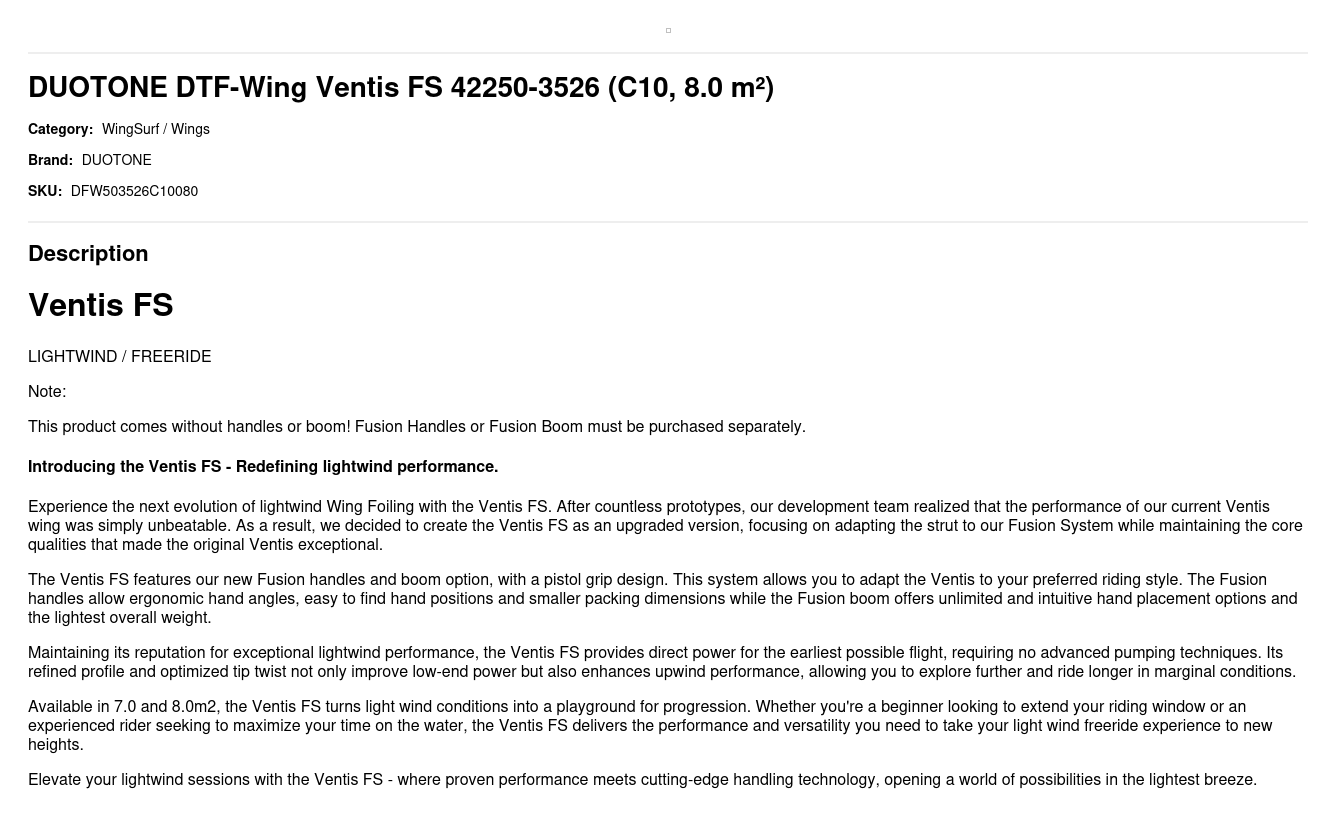
Task: Click the LIGHTWIND / FREERIDE text line
Action: pos(119,356)
